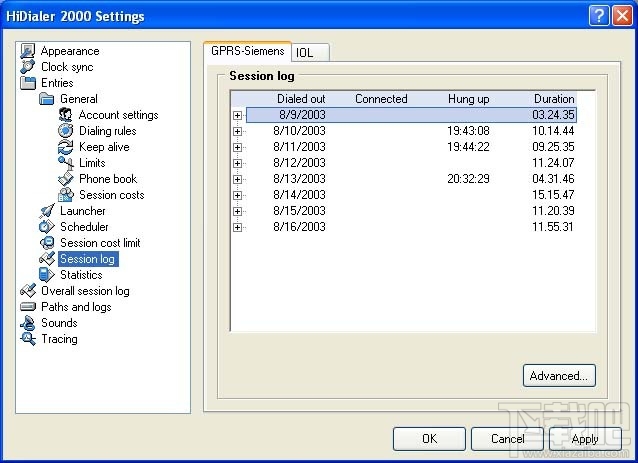Viewport: 638px width, 463px height.
Task: Select Clock sync in the tree
Action: pyautogui.click(x=67, y=67)
